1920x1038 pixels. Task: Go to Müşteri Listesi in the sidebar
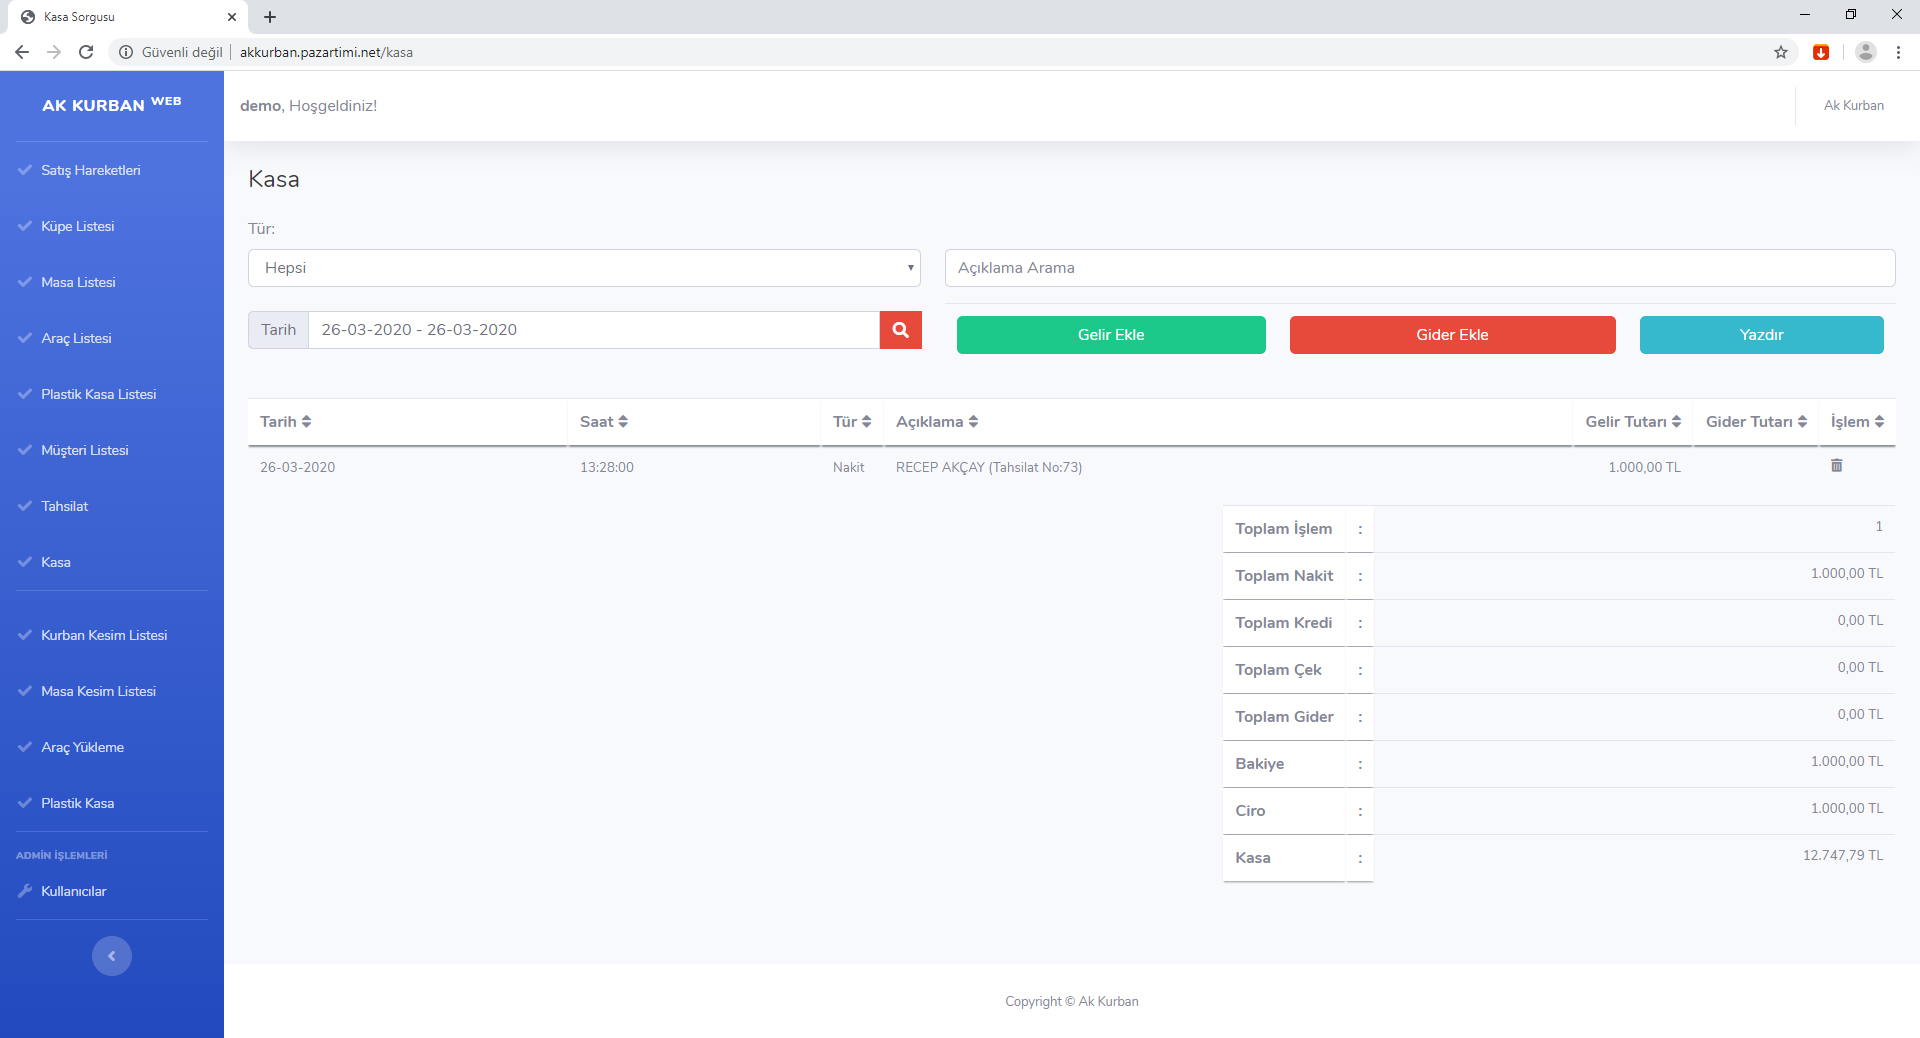tap(85, 450)
